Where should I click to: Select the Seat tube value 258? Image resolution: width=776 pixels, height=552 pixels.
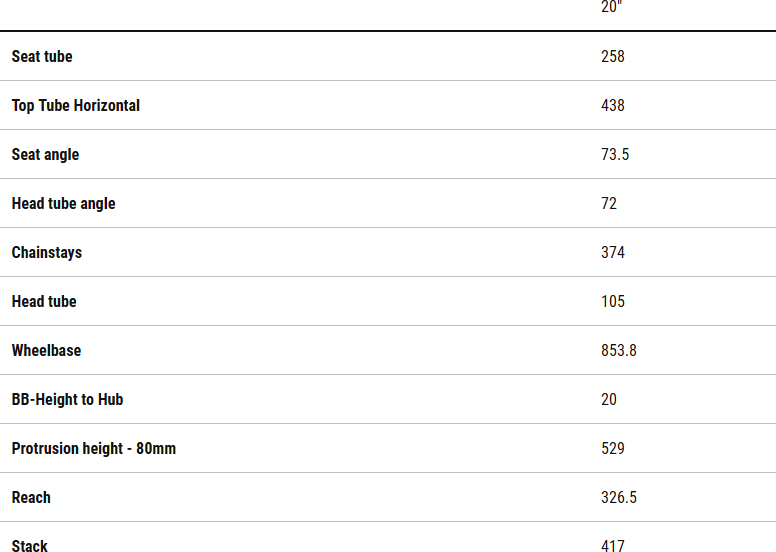pos(613,57)
